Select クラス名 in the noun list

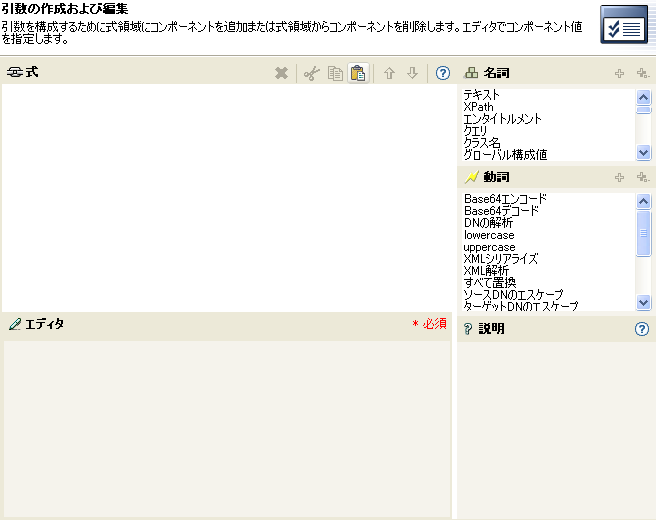coord(482,143)
